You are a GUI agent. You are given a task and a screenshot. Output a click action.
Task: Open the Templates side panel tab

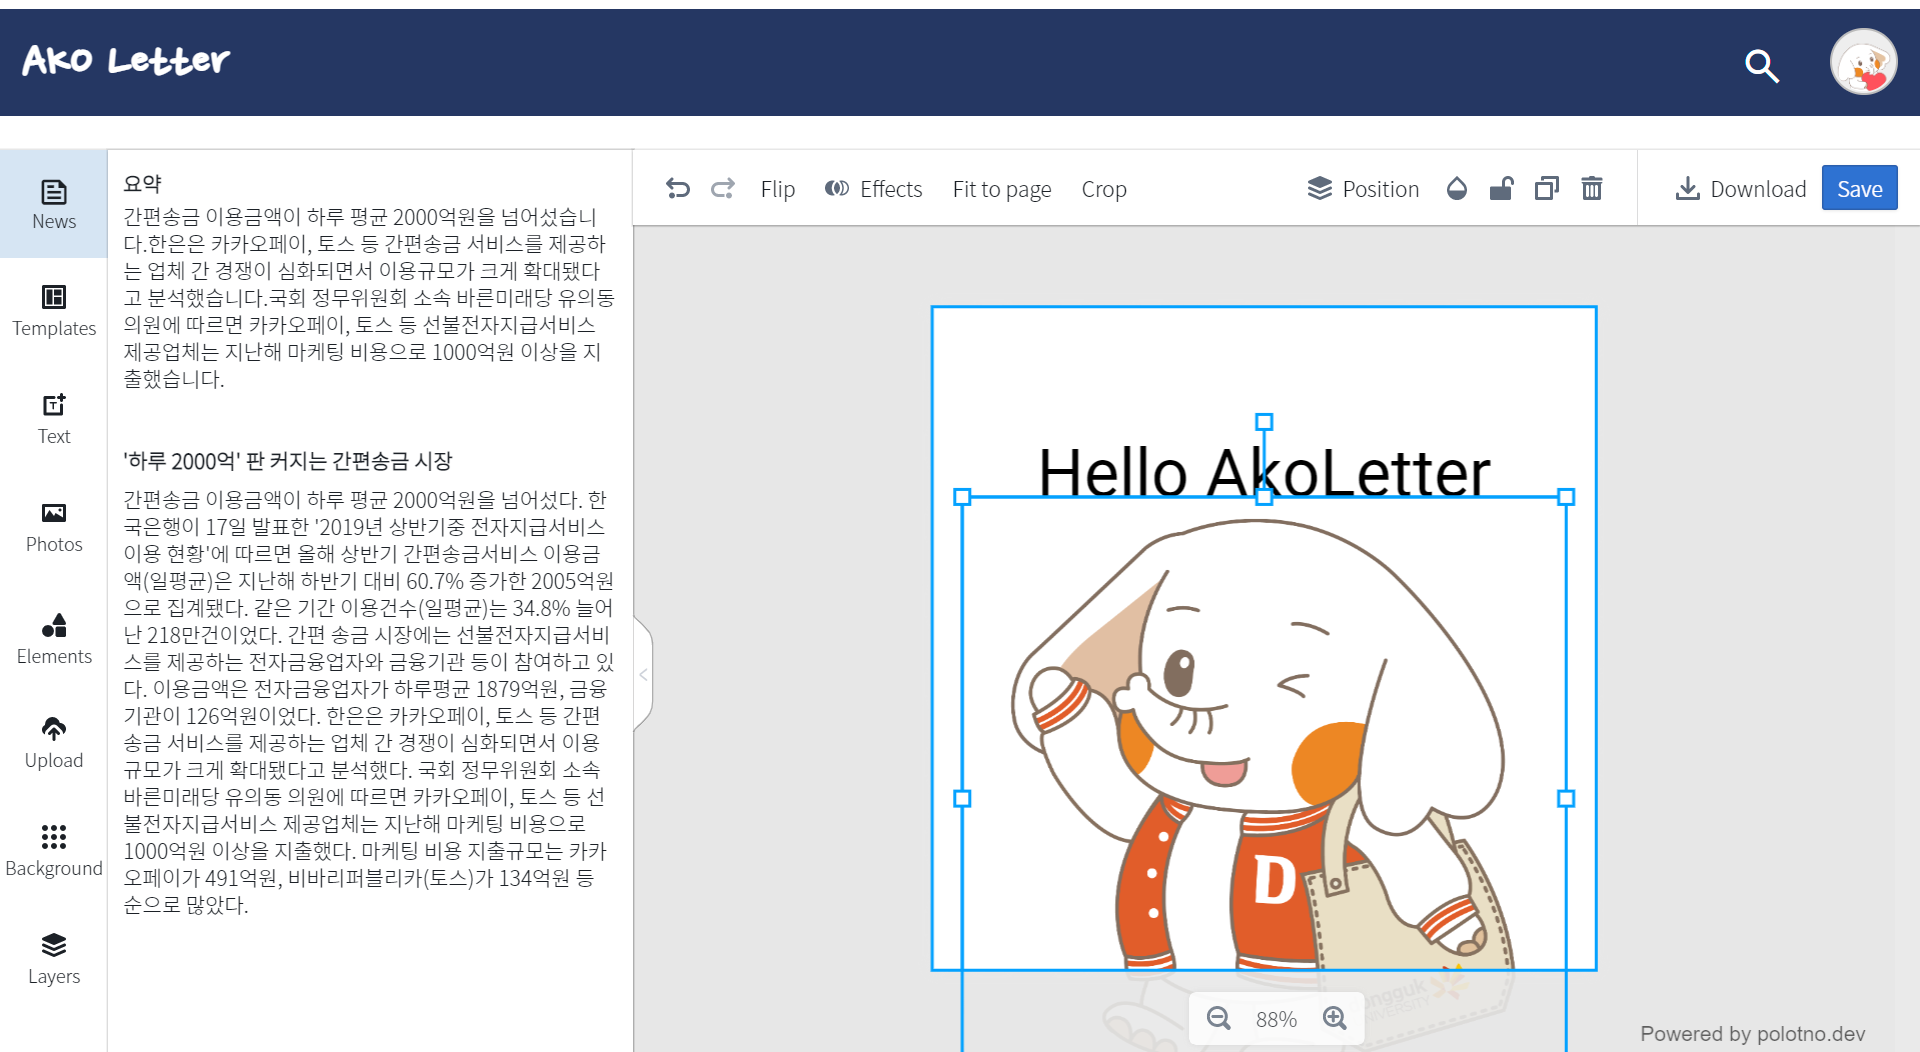point(54,311)
